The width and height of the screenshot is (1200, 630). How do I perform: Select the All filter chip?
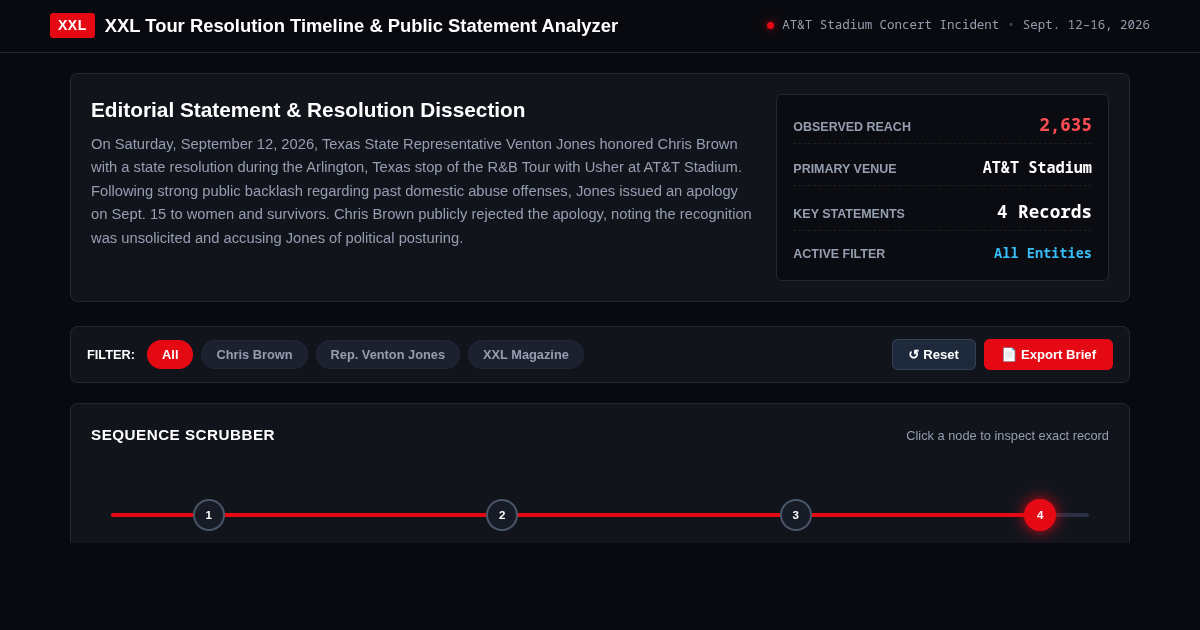click(x=170, y=354)
